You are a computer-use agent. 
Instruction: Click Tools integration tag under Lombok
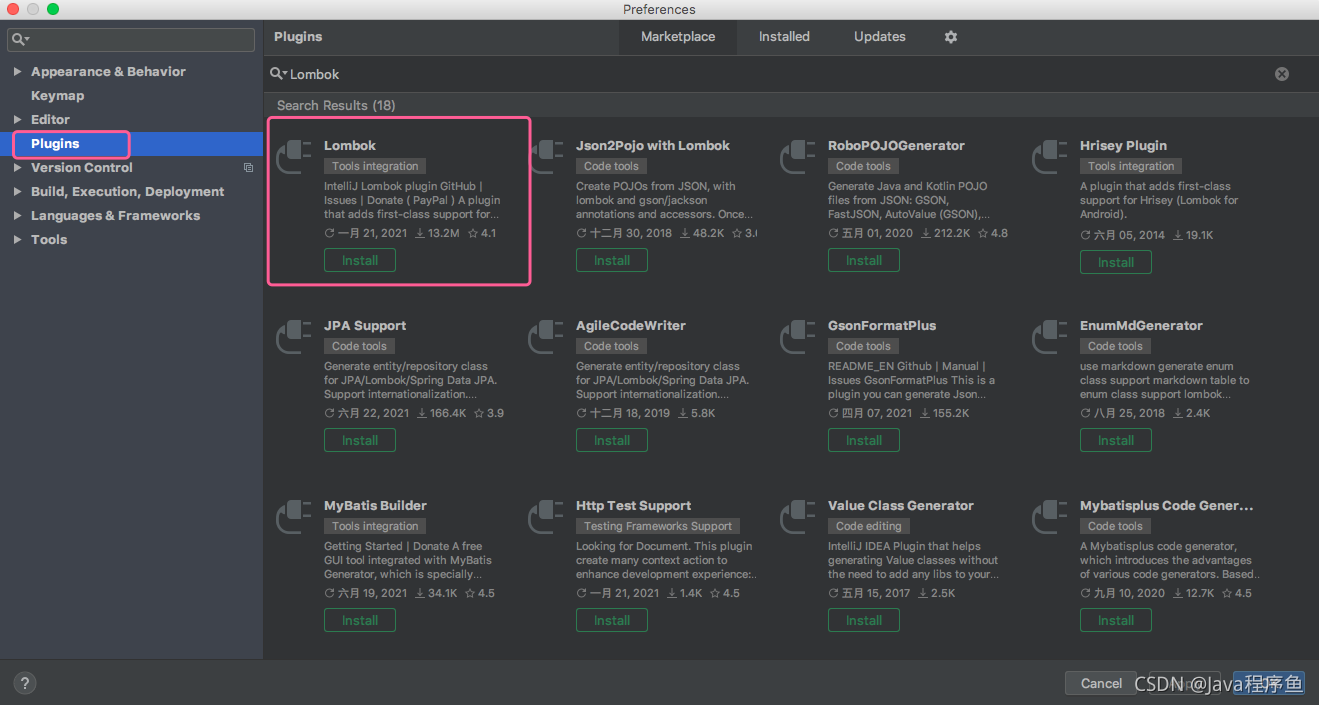[375, 166]
